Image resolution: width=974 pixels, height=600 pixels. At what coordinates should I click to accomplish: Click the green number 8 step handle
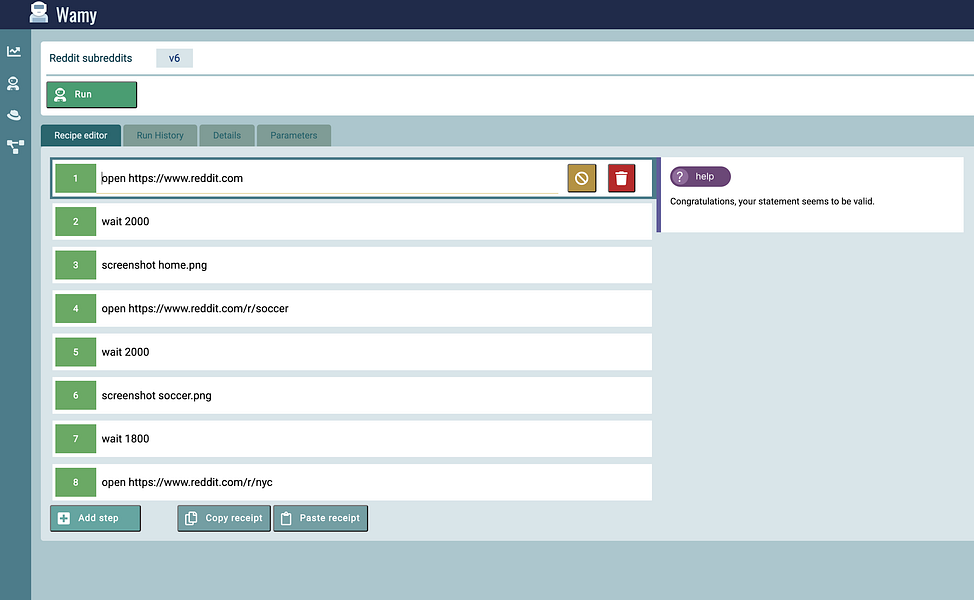pos(76,483)
